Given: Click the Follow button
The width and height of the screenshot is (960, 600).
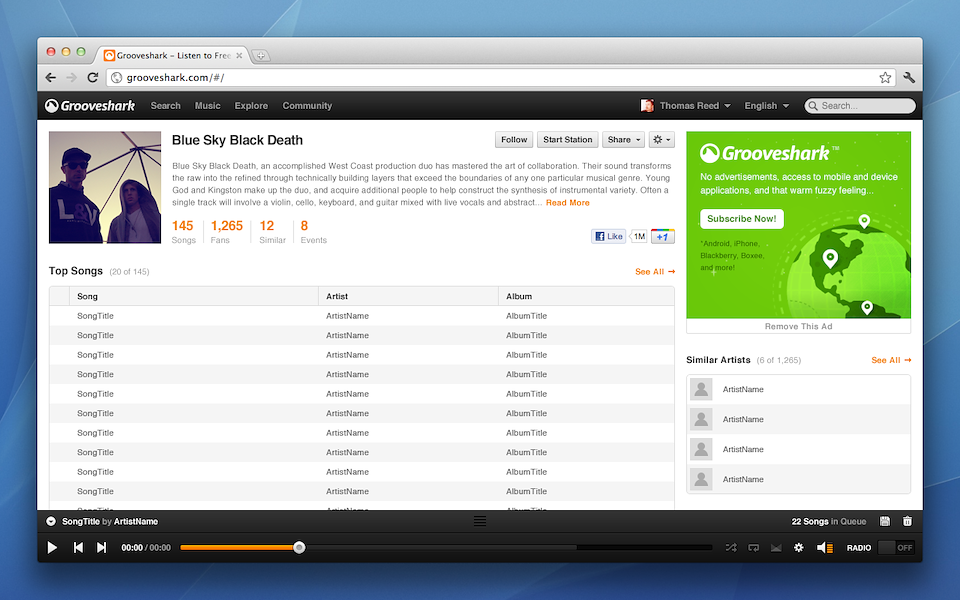Looking at the screenshot, I should tap(514, 140).
